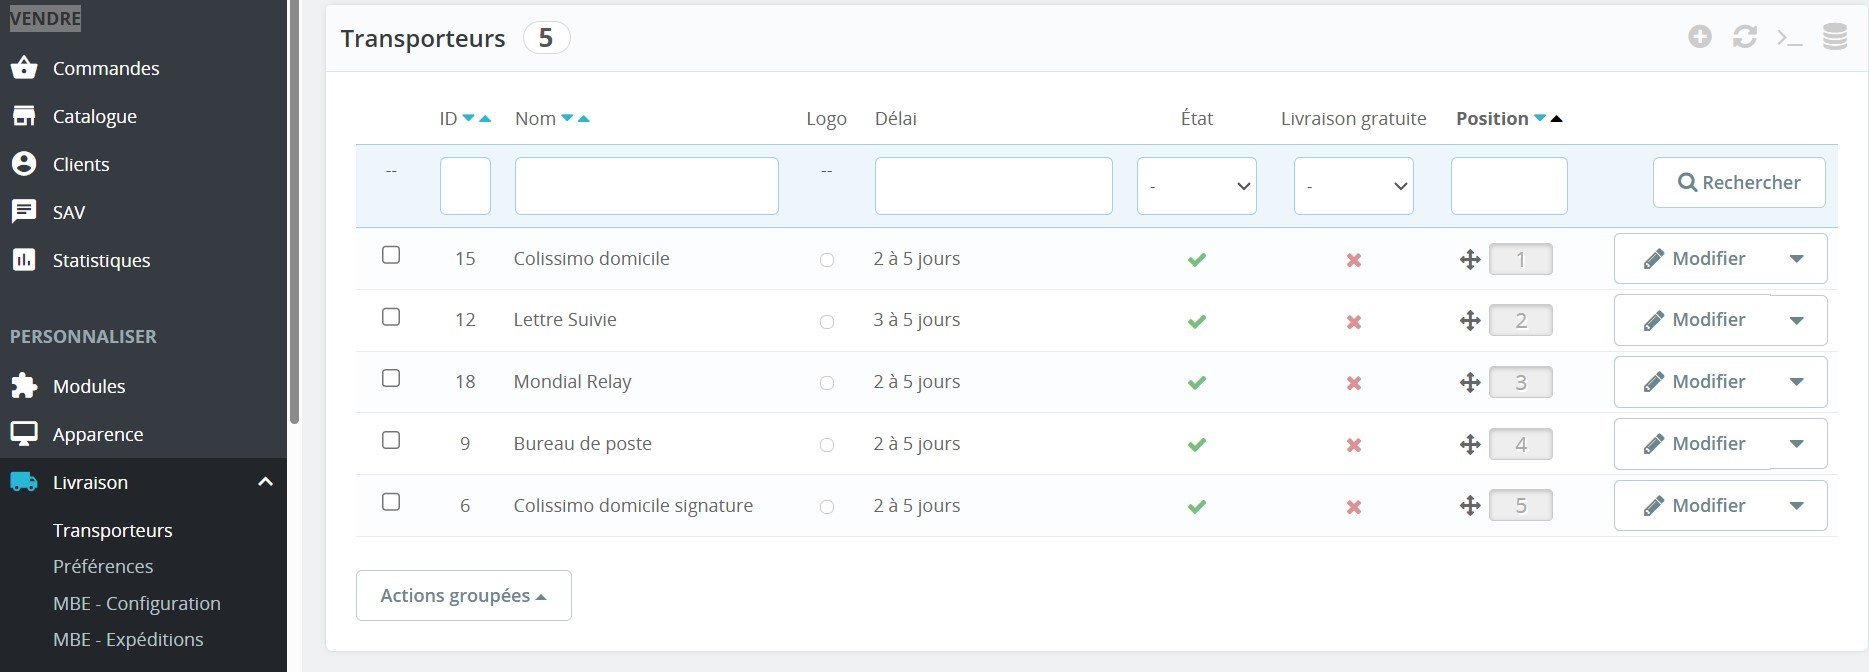The width and height of the screenshot is (1869, 672).
Task: Modifier the Colissimo domicile carrier
Action: pos(1693,259)
